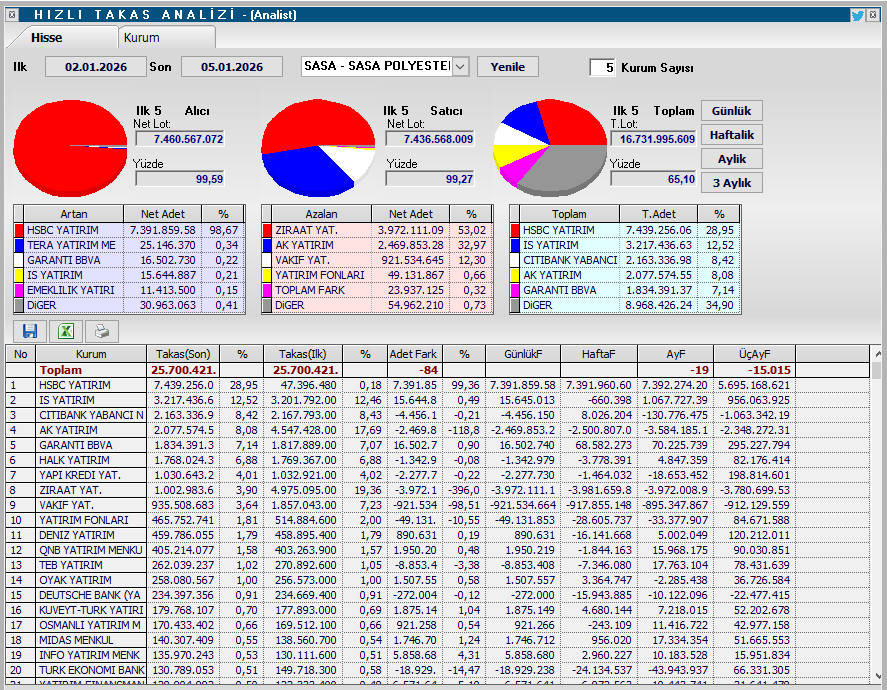Open the SASA stock selection dropdown
This screenshot has height=690, width=887.
[x=460, y=67]
